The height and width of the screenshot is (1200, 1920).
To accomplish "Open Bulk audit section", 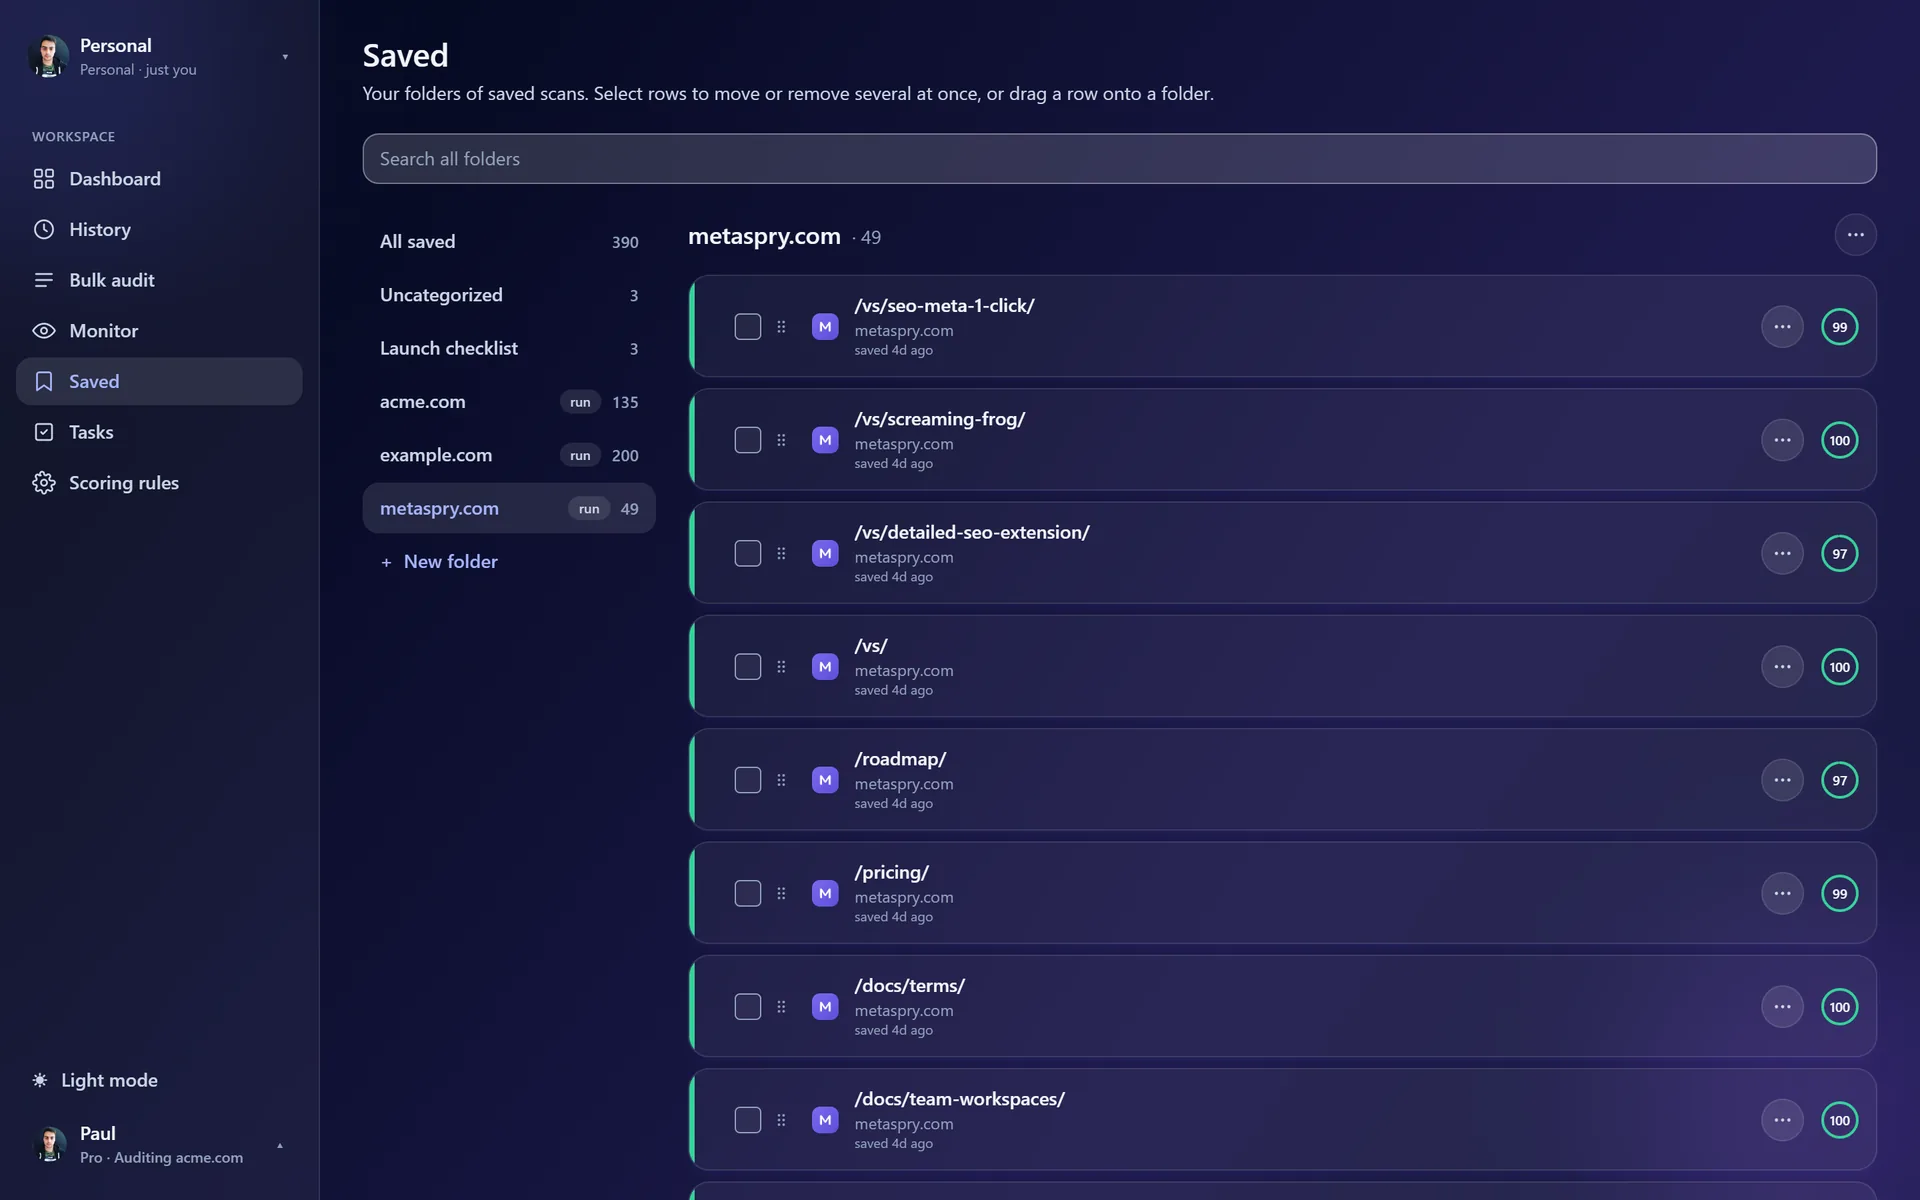I will click(x=159, y=280).
